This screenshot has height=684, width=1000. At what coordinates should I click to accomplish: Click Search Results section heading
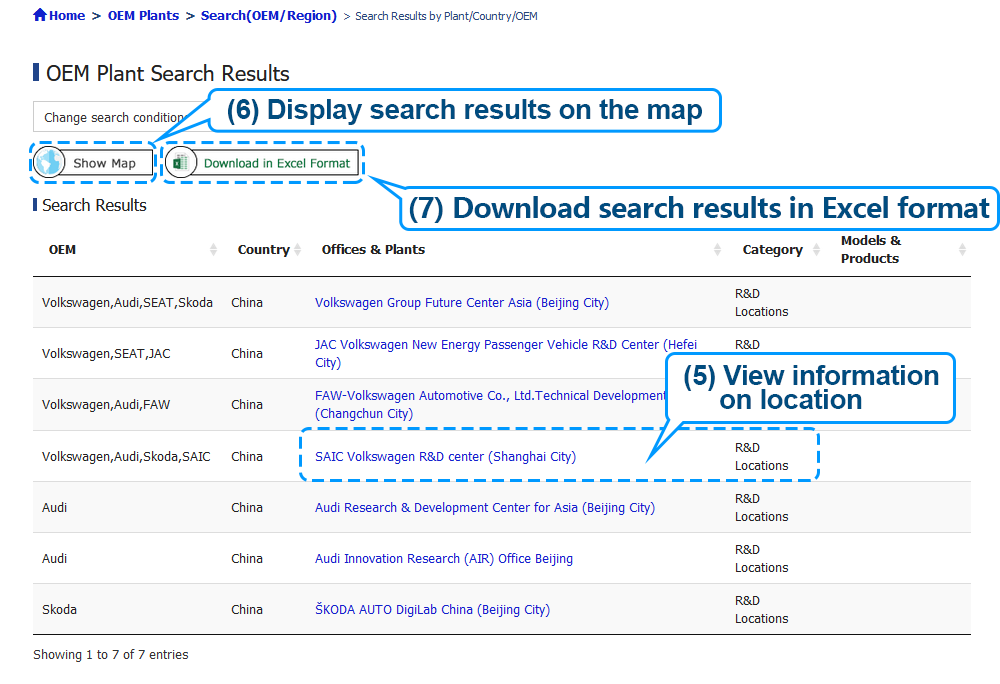pos(94,205)
